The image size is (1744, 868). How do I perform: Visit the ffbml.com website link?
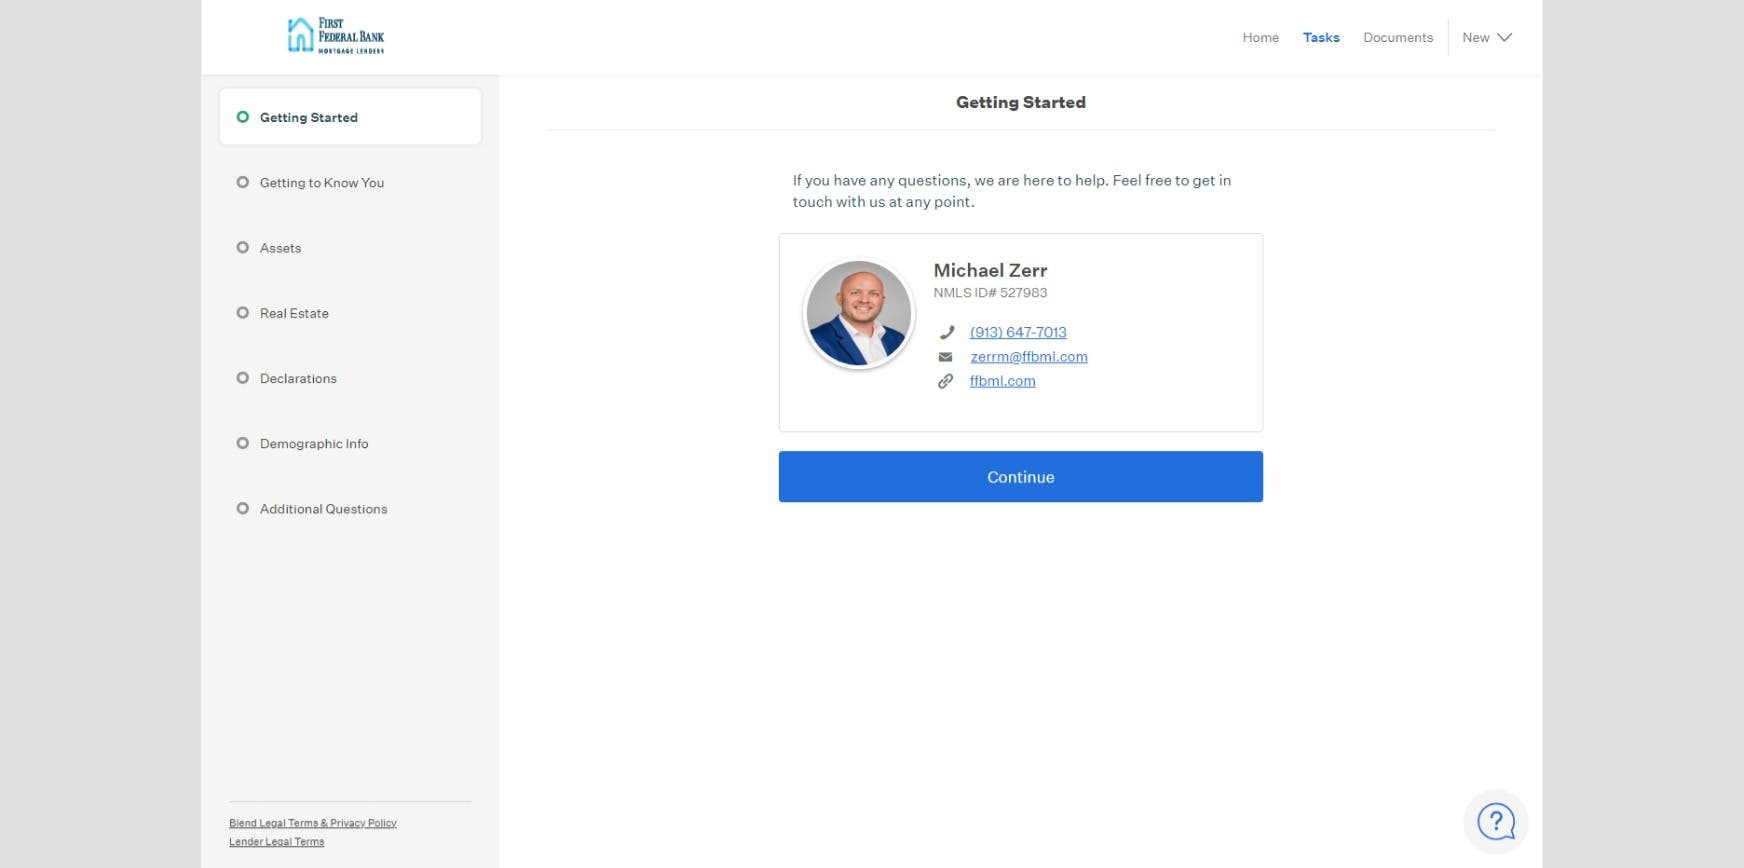[x=1002, y=381]
